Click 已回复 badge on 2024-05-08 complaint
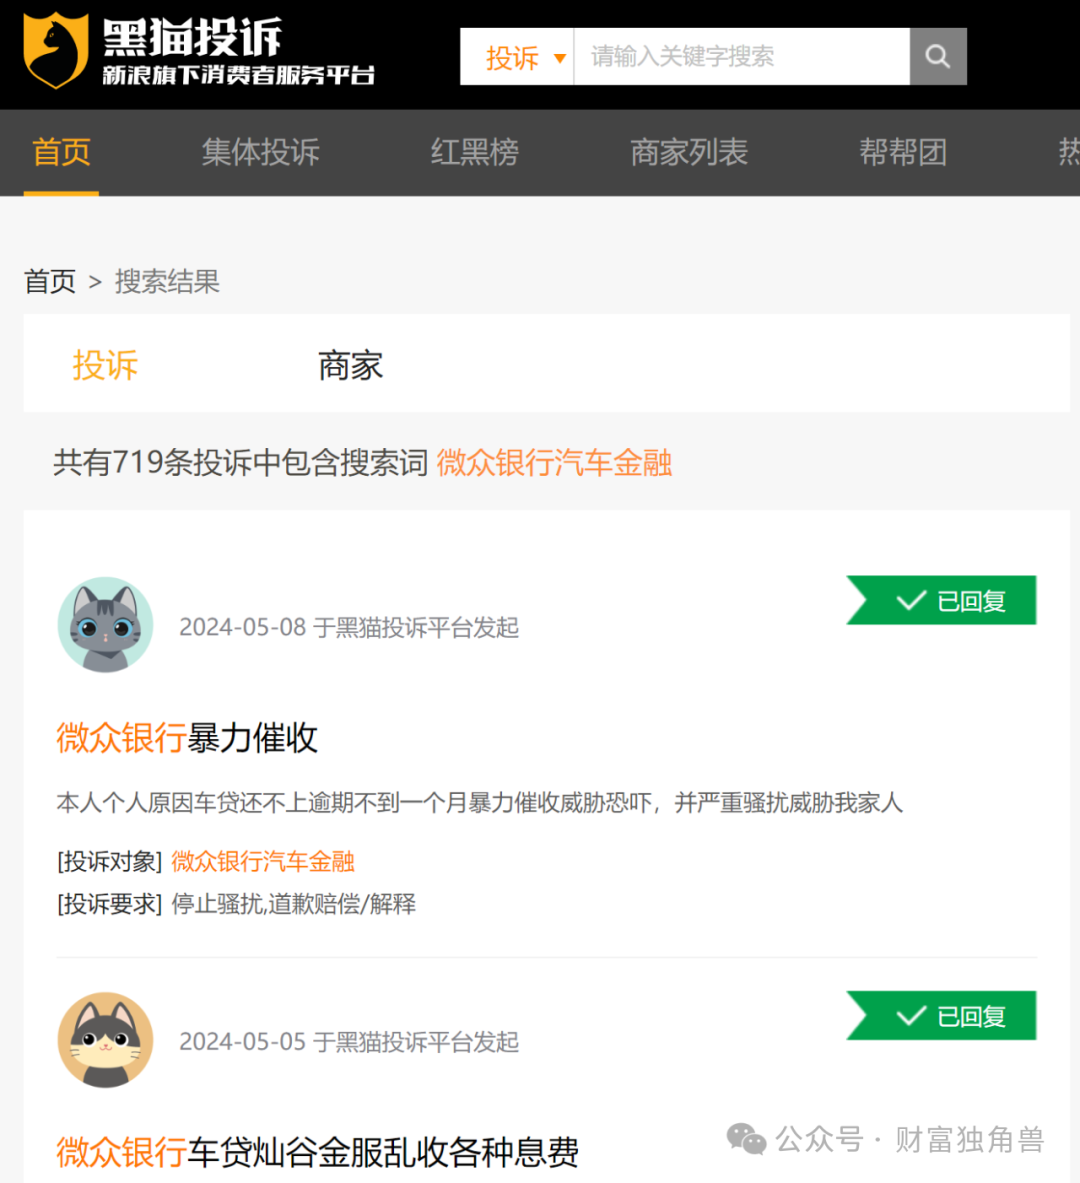 click(941, 601)
